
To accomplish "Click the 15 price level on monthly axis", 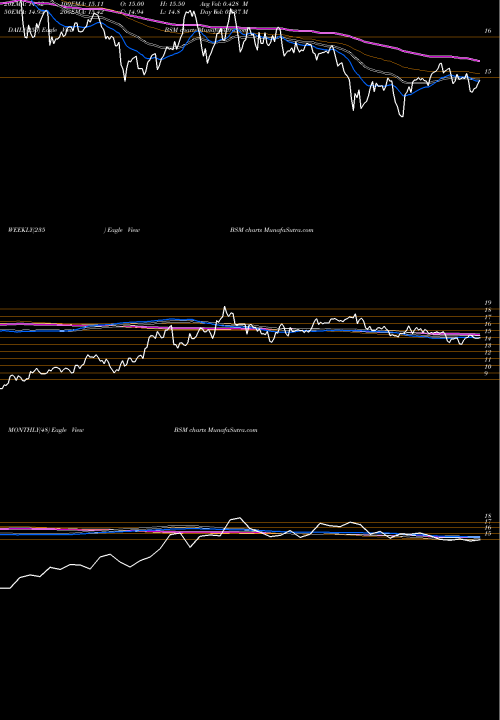I will pos(488,534).
